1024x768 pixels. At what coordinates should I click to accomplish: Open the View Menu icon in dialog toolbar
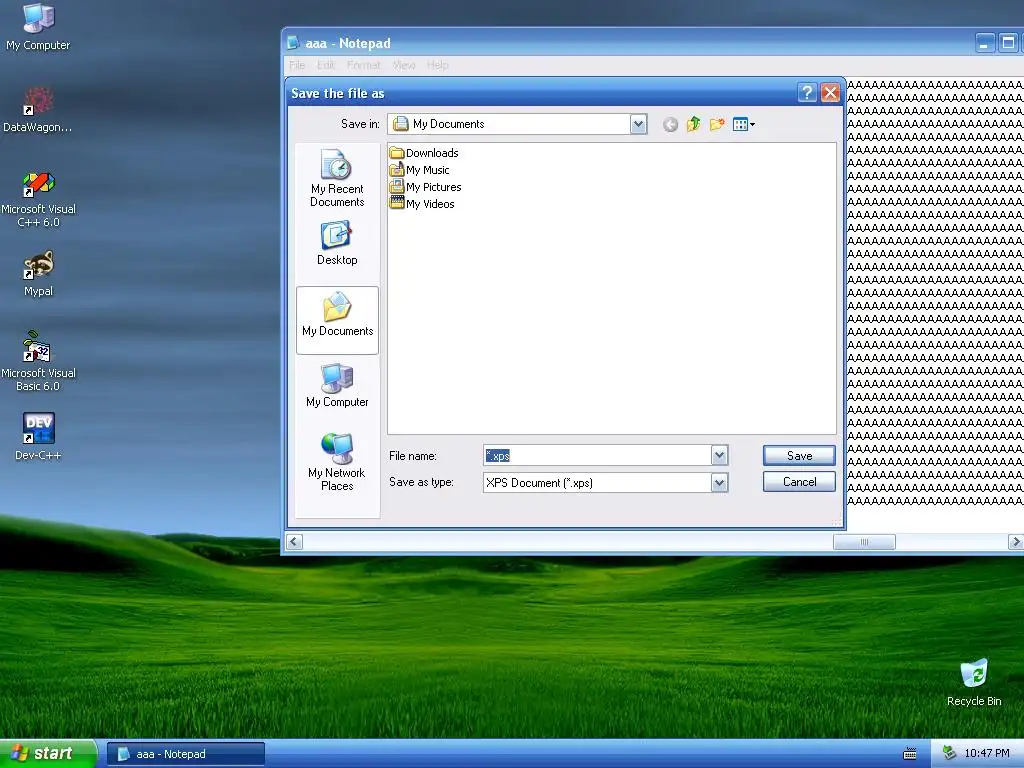pos(743,124)
